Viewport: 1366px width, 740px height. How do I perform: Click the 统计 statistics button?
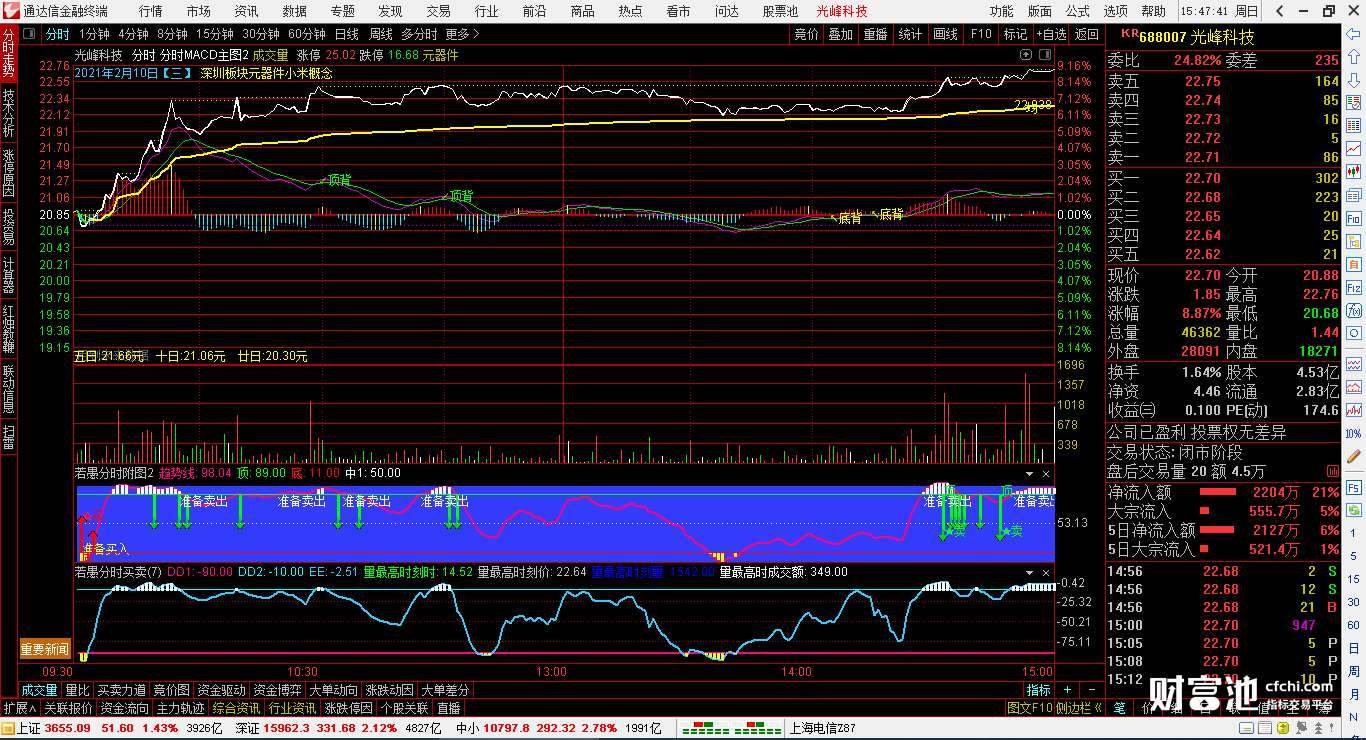click(x=911, y=34)
